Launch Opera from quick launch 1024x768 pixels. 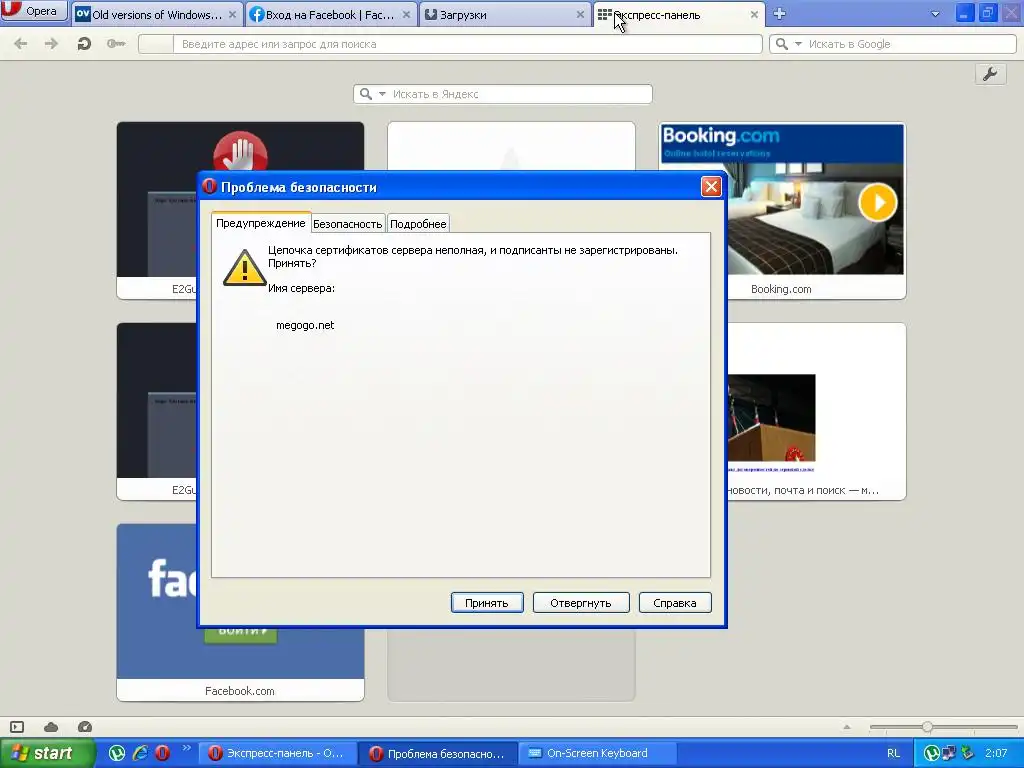163,753
